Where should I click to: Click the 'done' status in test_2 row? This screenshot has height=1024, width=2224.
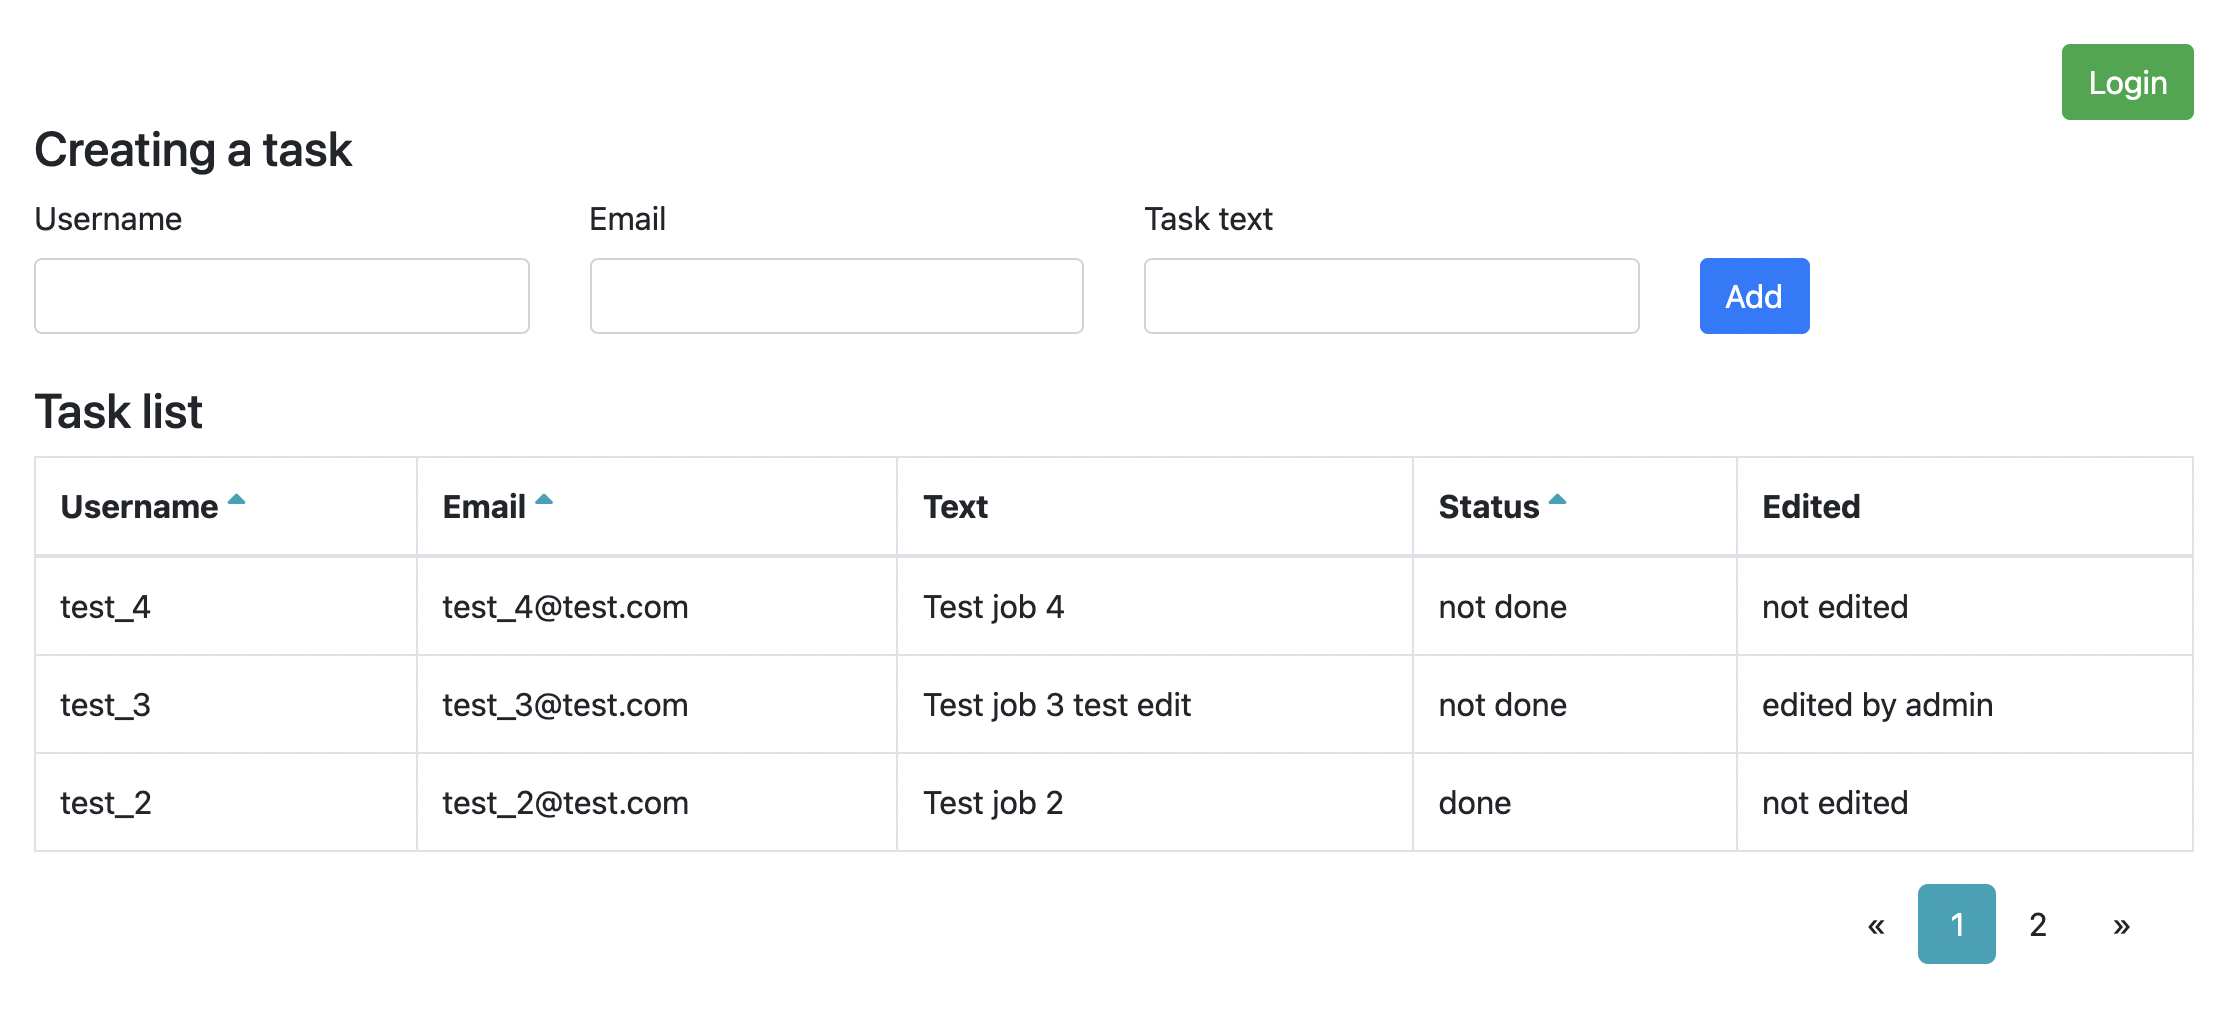(1475, 803)
